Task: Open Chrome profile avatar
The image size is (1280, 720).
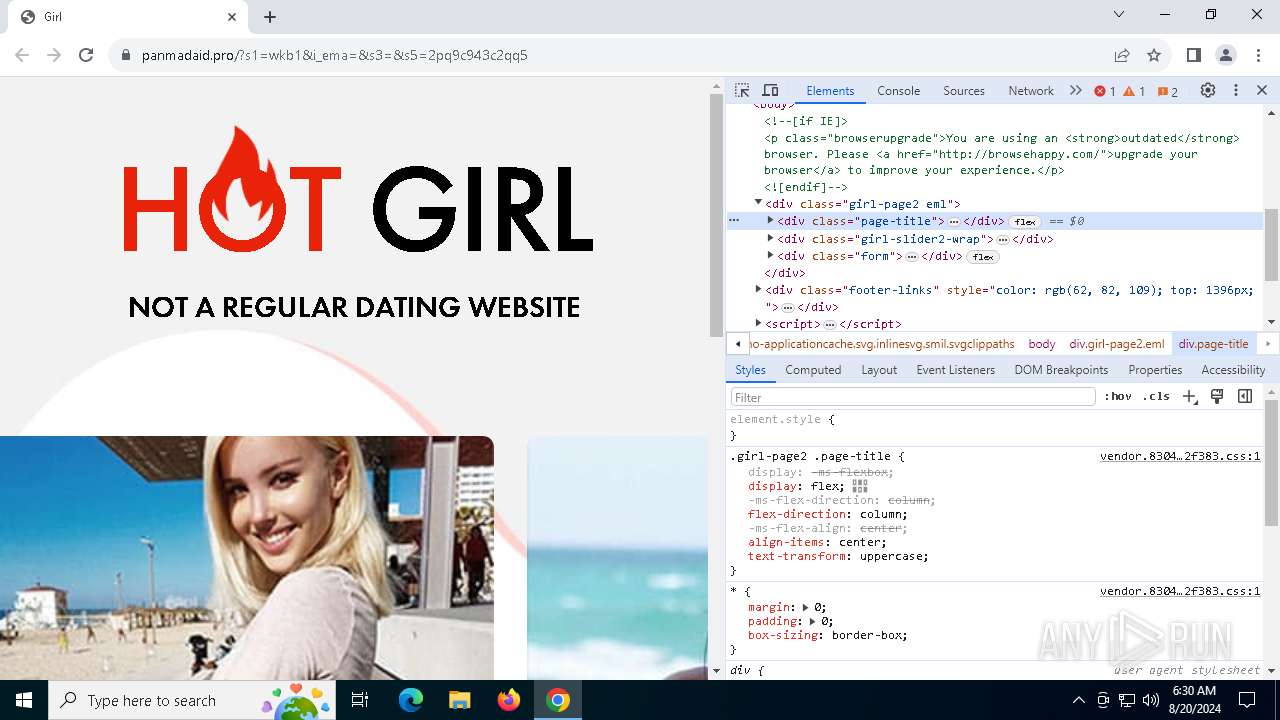Action: (x=1226, y=55)
